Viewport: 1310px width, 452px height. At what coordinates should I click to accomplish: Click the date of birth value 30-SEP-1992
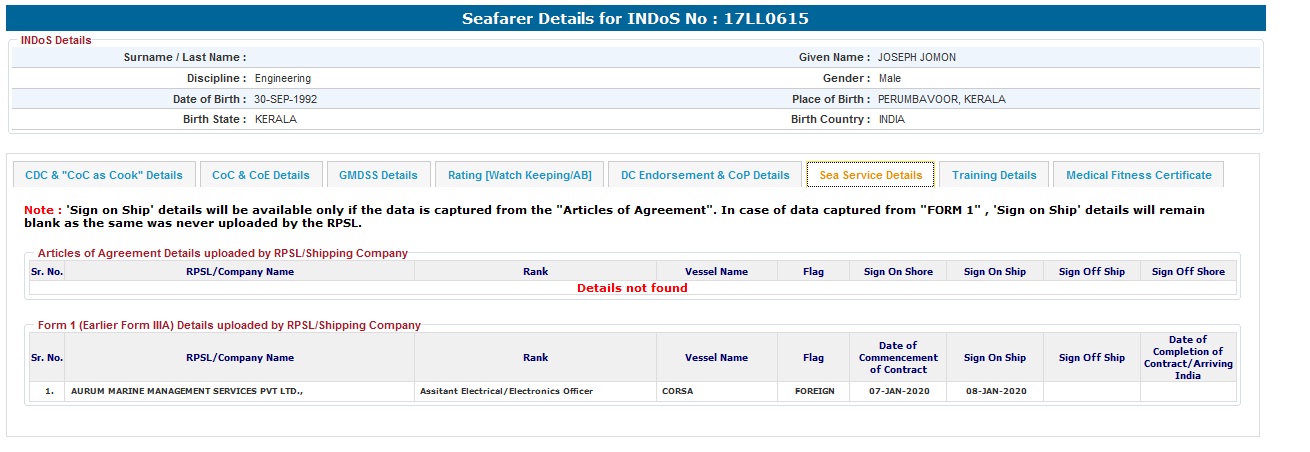click(286, 99)
